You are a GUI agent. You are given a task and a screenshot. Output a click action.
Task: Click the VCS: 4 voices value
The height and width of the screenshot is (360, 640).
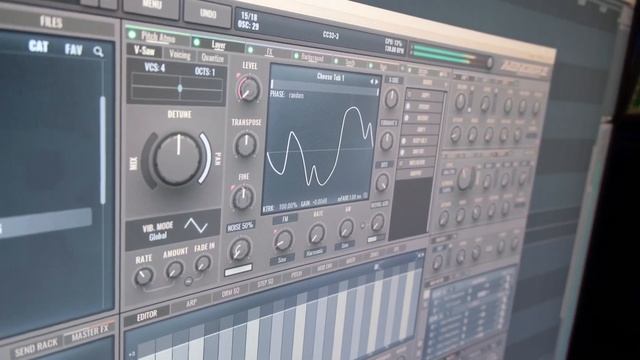154,67
